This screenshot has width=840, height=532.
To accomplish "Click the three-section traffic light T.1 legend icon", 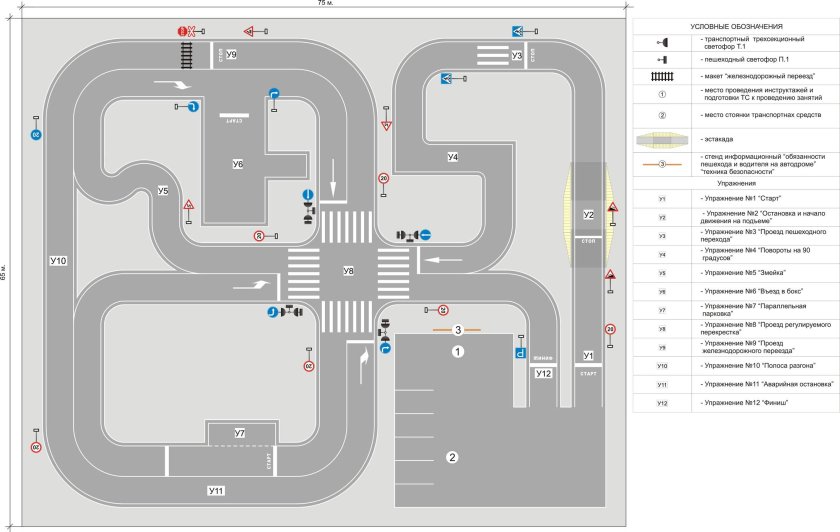I will tap(662, 41).
